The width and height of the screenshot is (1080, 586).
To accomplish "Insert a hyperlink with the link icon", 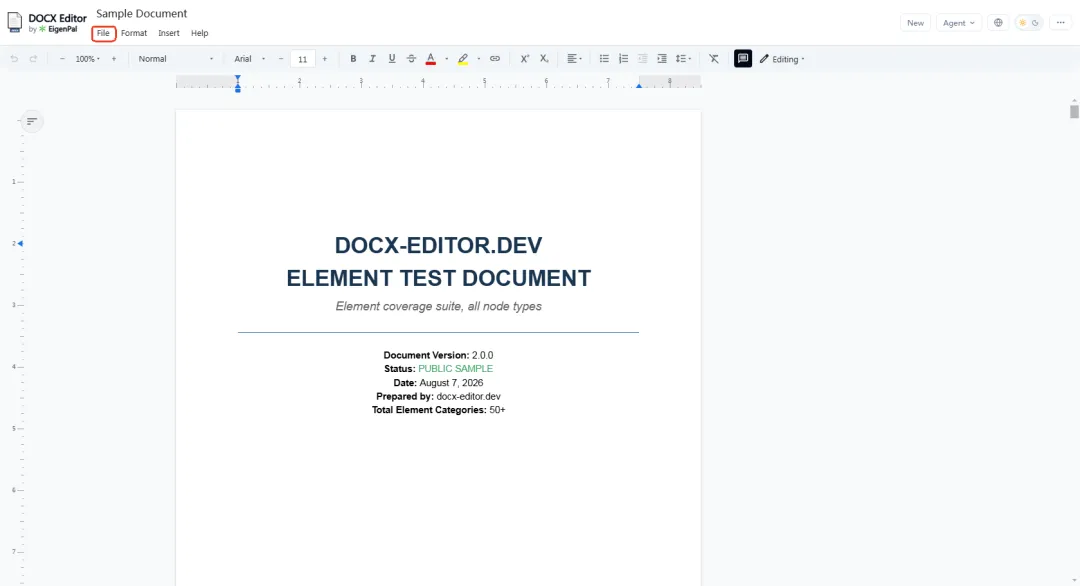I will click(x=495, y=59).
